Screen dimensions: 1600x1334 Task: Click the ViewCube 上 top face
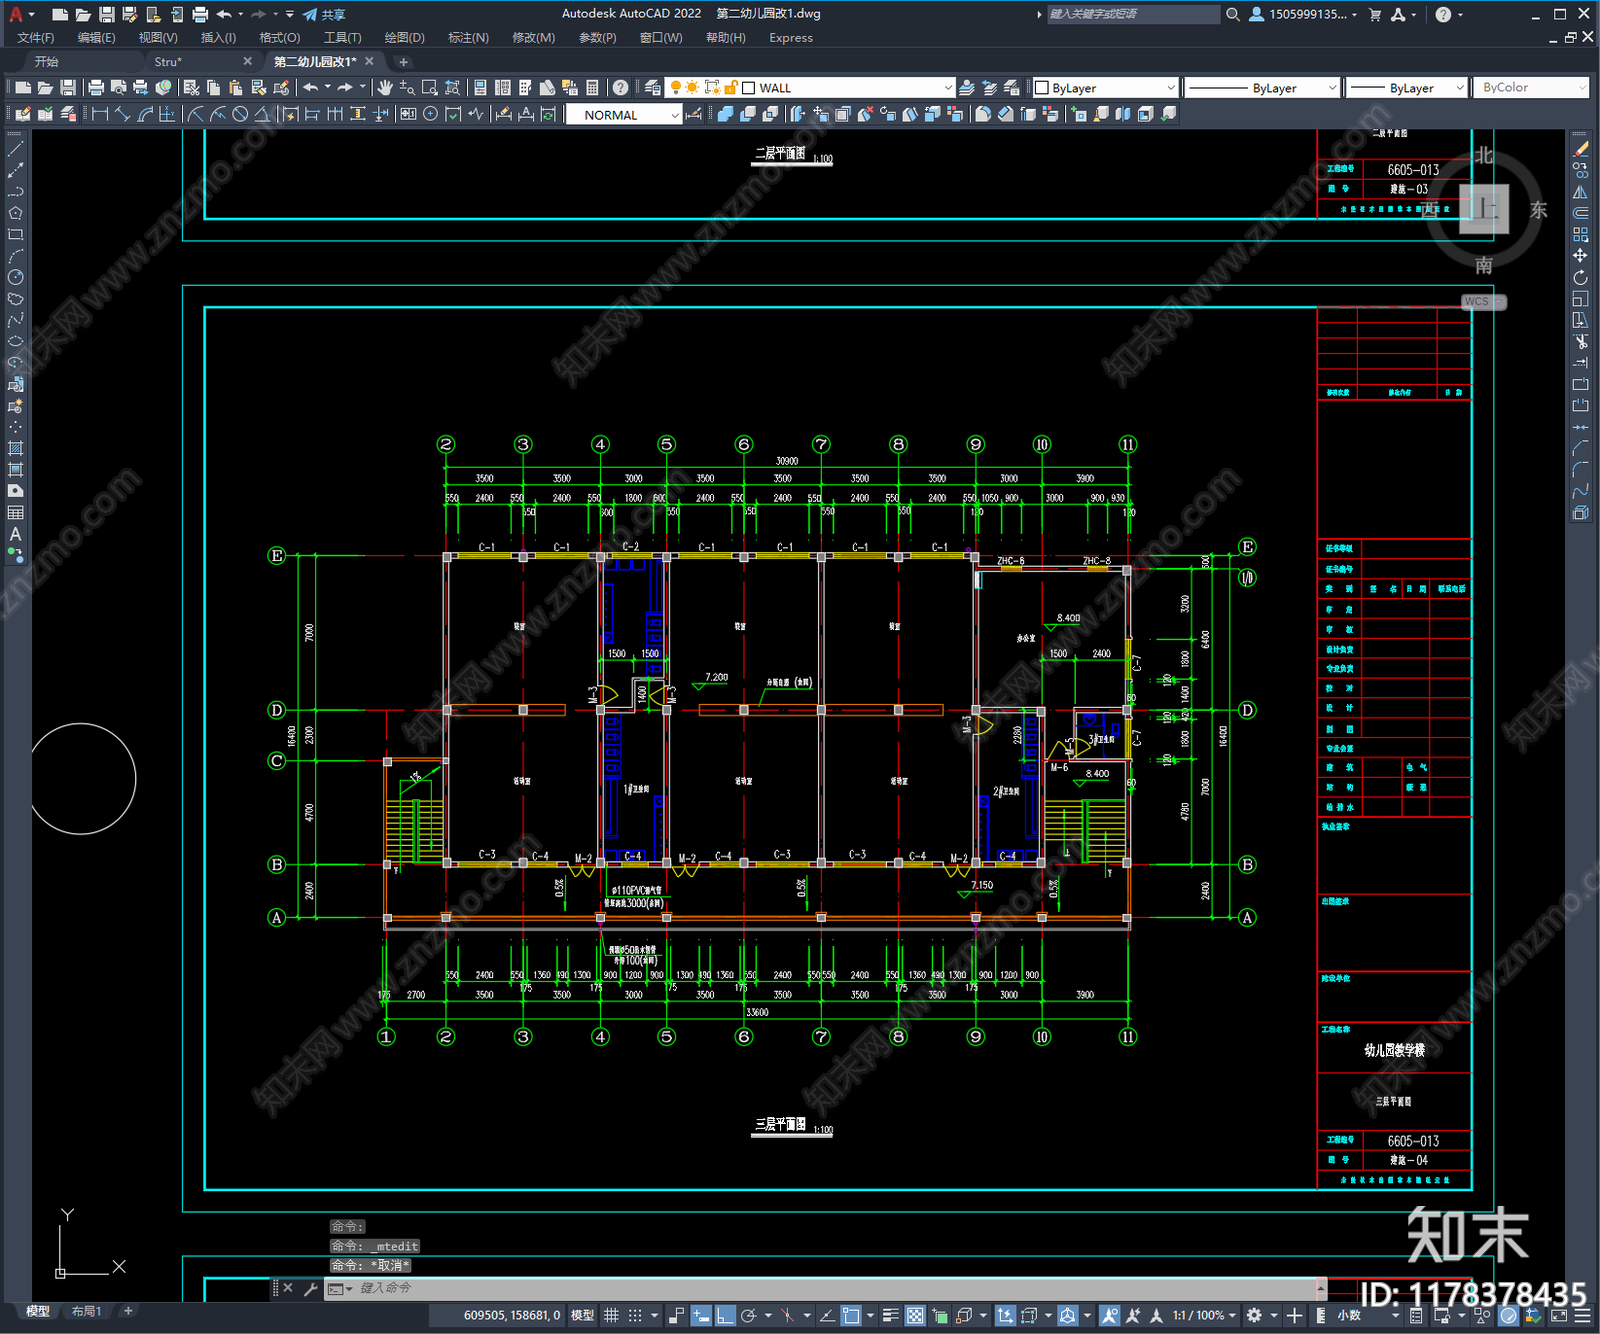[1484, 209]
